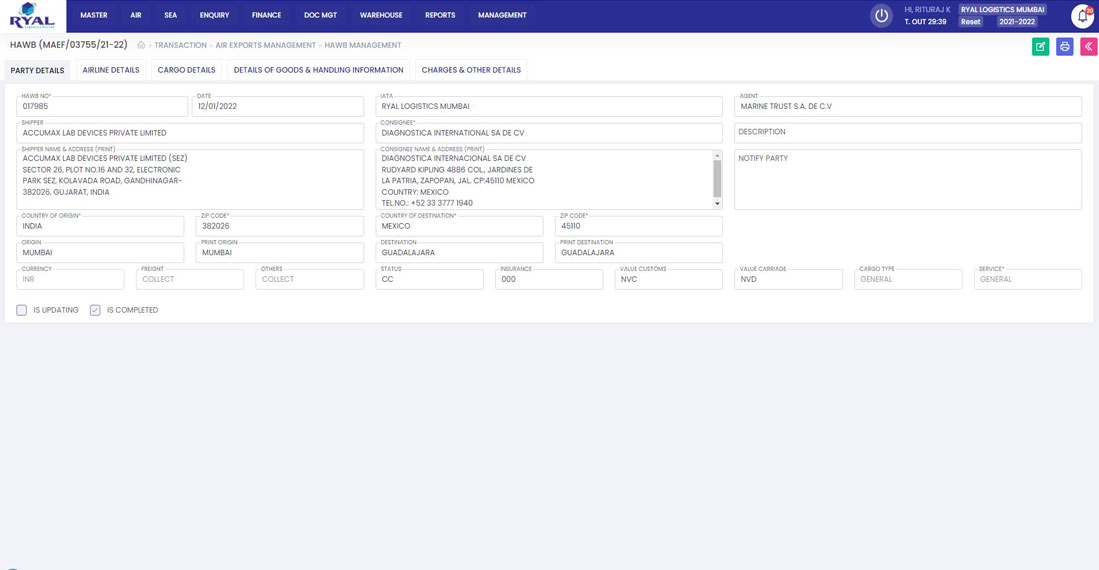This screenshot has width=1099, height=570.
Task: Click Shipper Name & Address text area
Action: pos(190,179)
